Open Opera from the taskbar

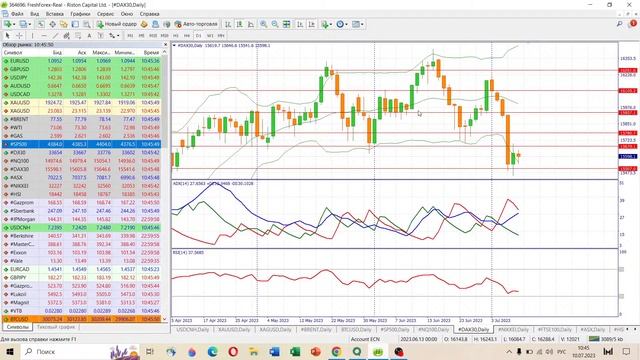pos(233,351)
